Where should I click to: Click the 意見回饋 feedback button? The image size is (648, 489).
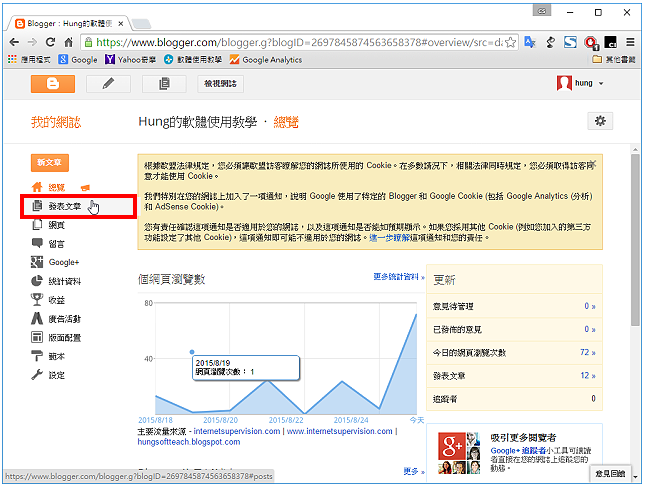[610, 474]
